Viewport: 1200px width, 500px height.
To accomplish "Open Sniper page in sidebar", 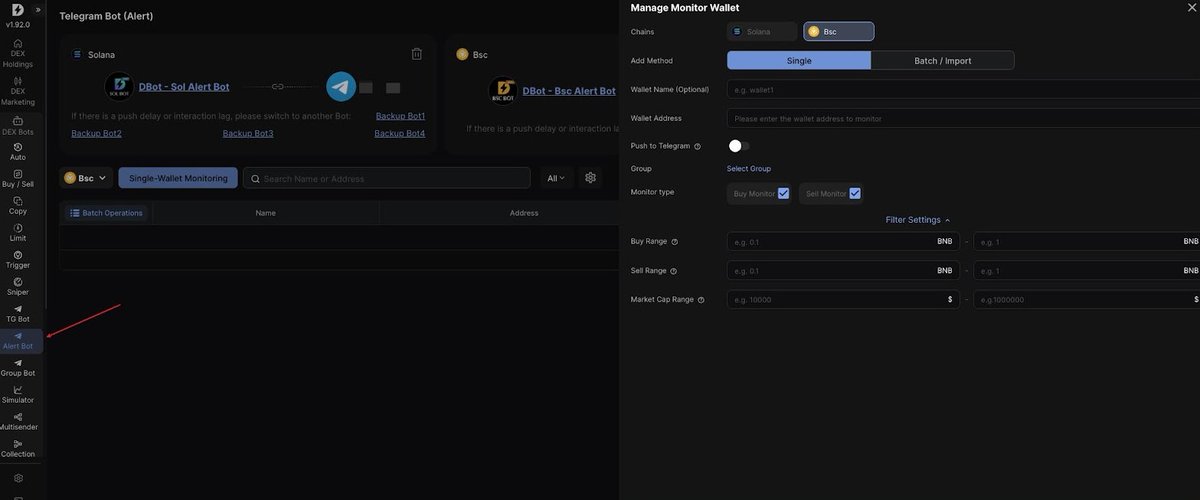I will (x=18, y=287).
